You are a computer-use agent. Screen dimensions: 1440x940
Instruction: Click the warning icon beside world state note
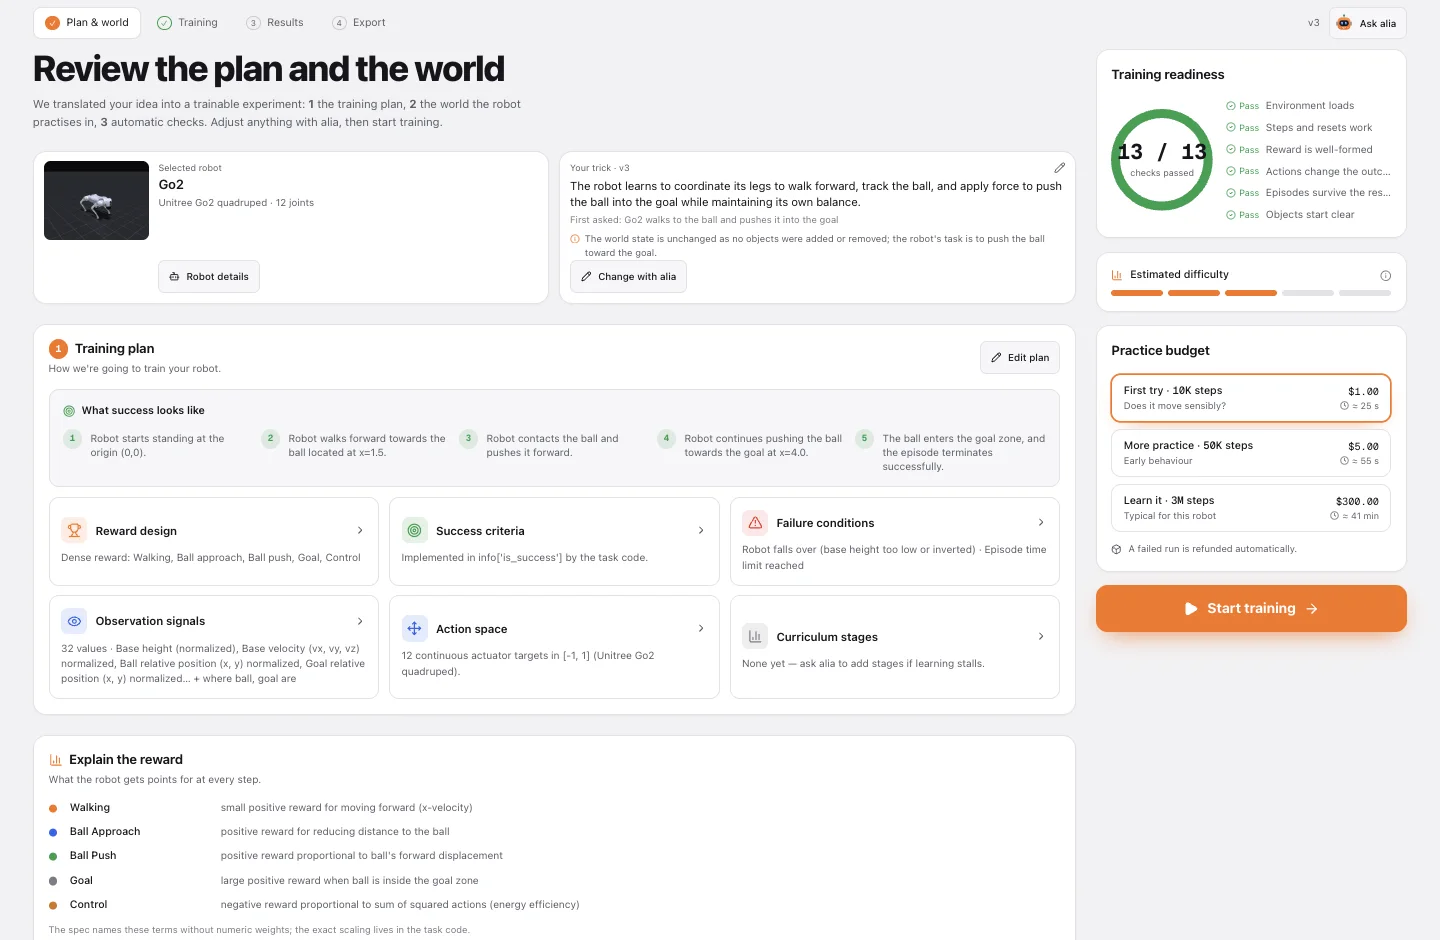(575, 239)
